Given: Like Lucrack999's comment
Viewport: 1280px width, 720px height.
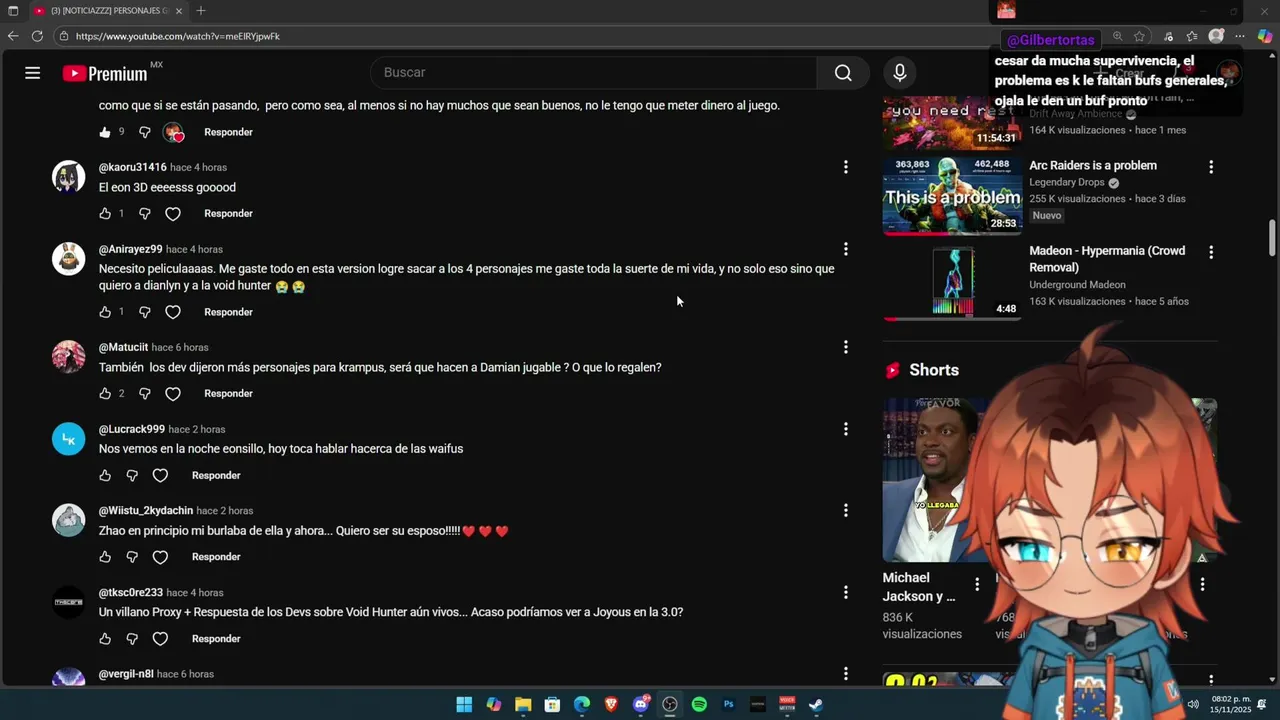Looking at the screenshot, I should (x=105, y=476).
